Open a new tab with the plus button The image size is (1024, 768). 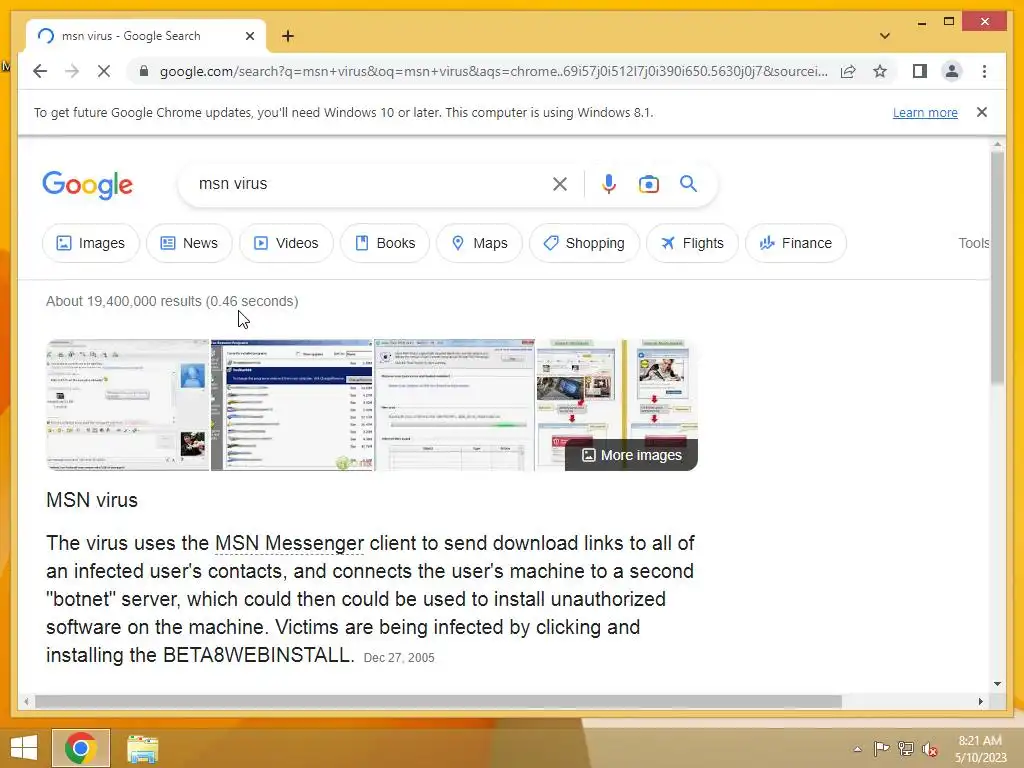coord(288,36)
